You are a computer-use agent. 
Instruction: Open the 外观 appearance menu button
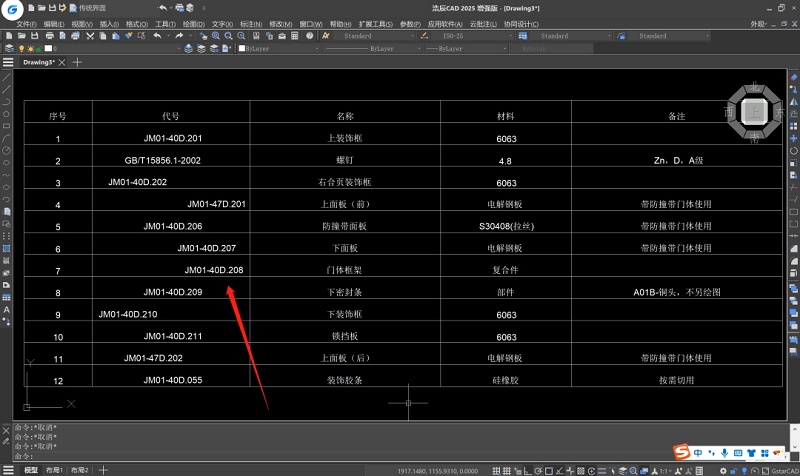point(758,24)
